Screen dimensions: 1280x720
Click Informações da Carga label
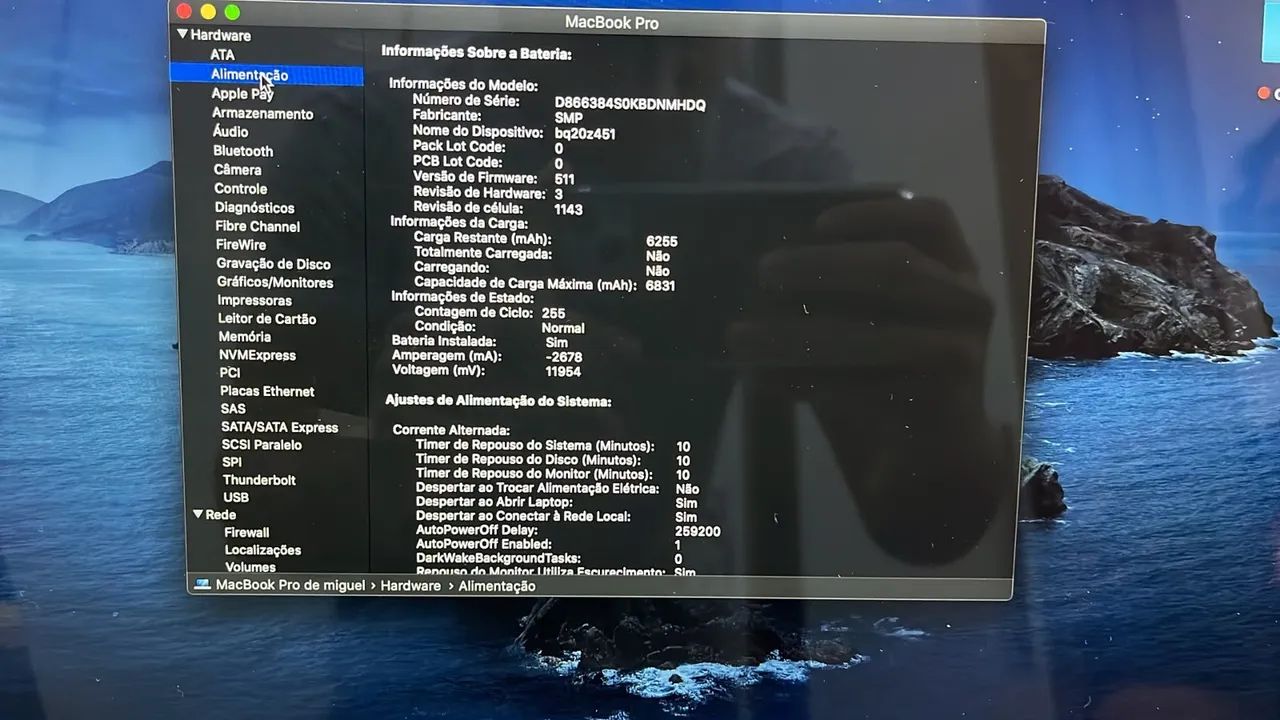pos(459,222)
